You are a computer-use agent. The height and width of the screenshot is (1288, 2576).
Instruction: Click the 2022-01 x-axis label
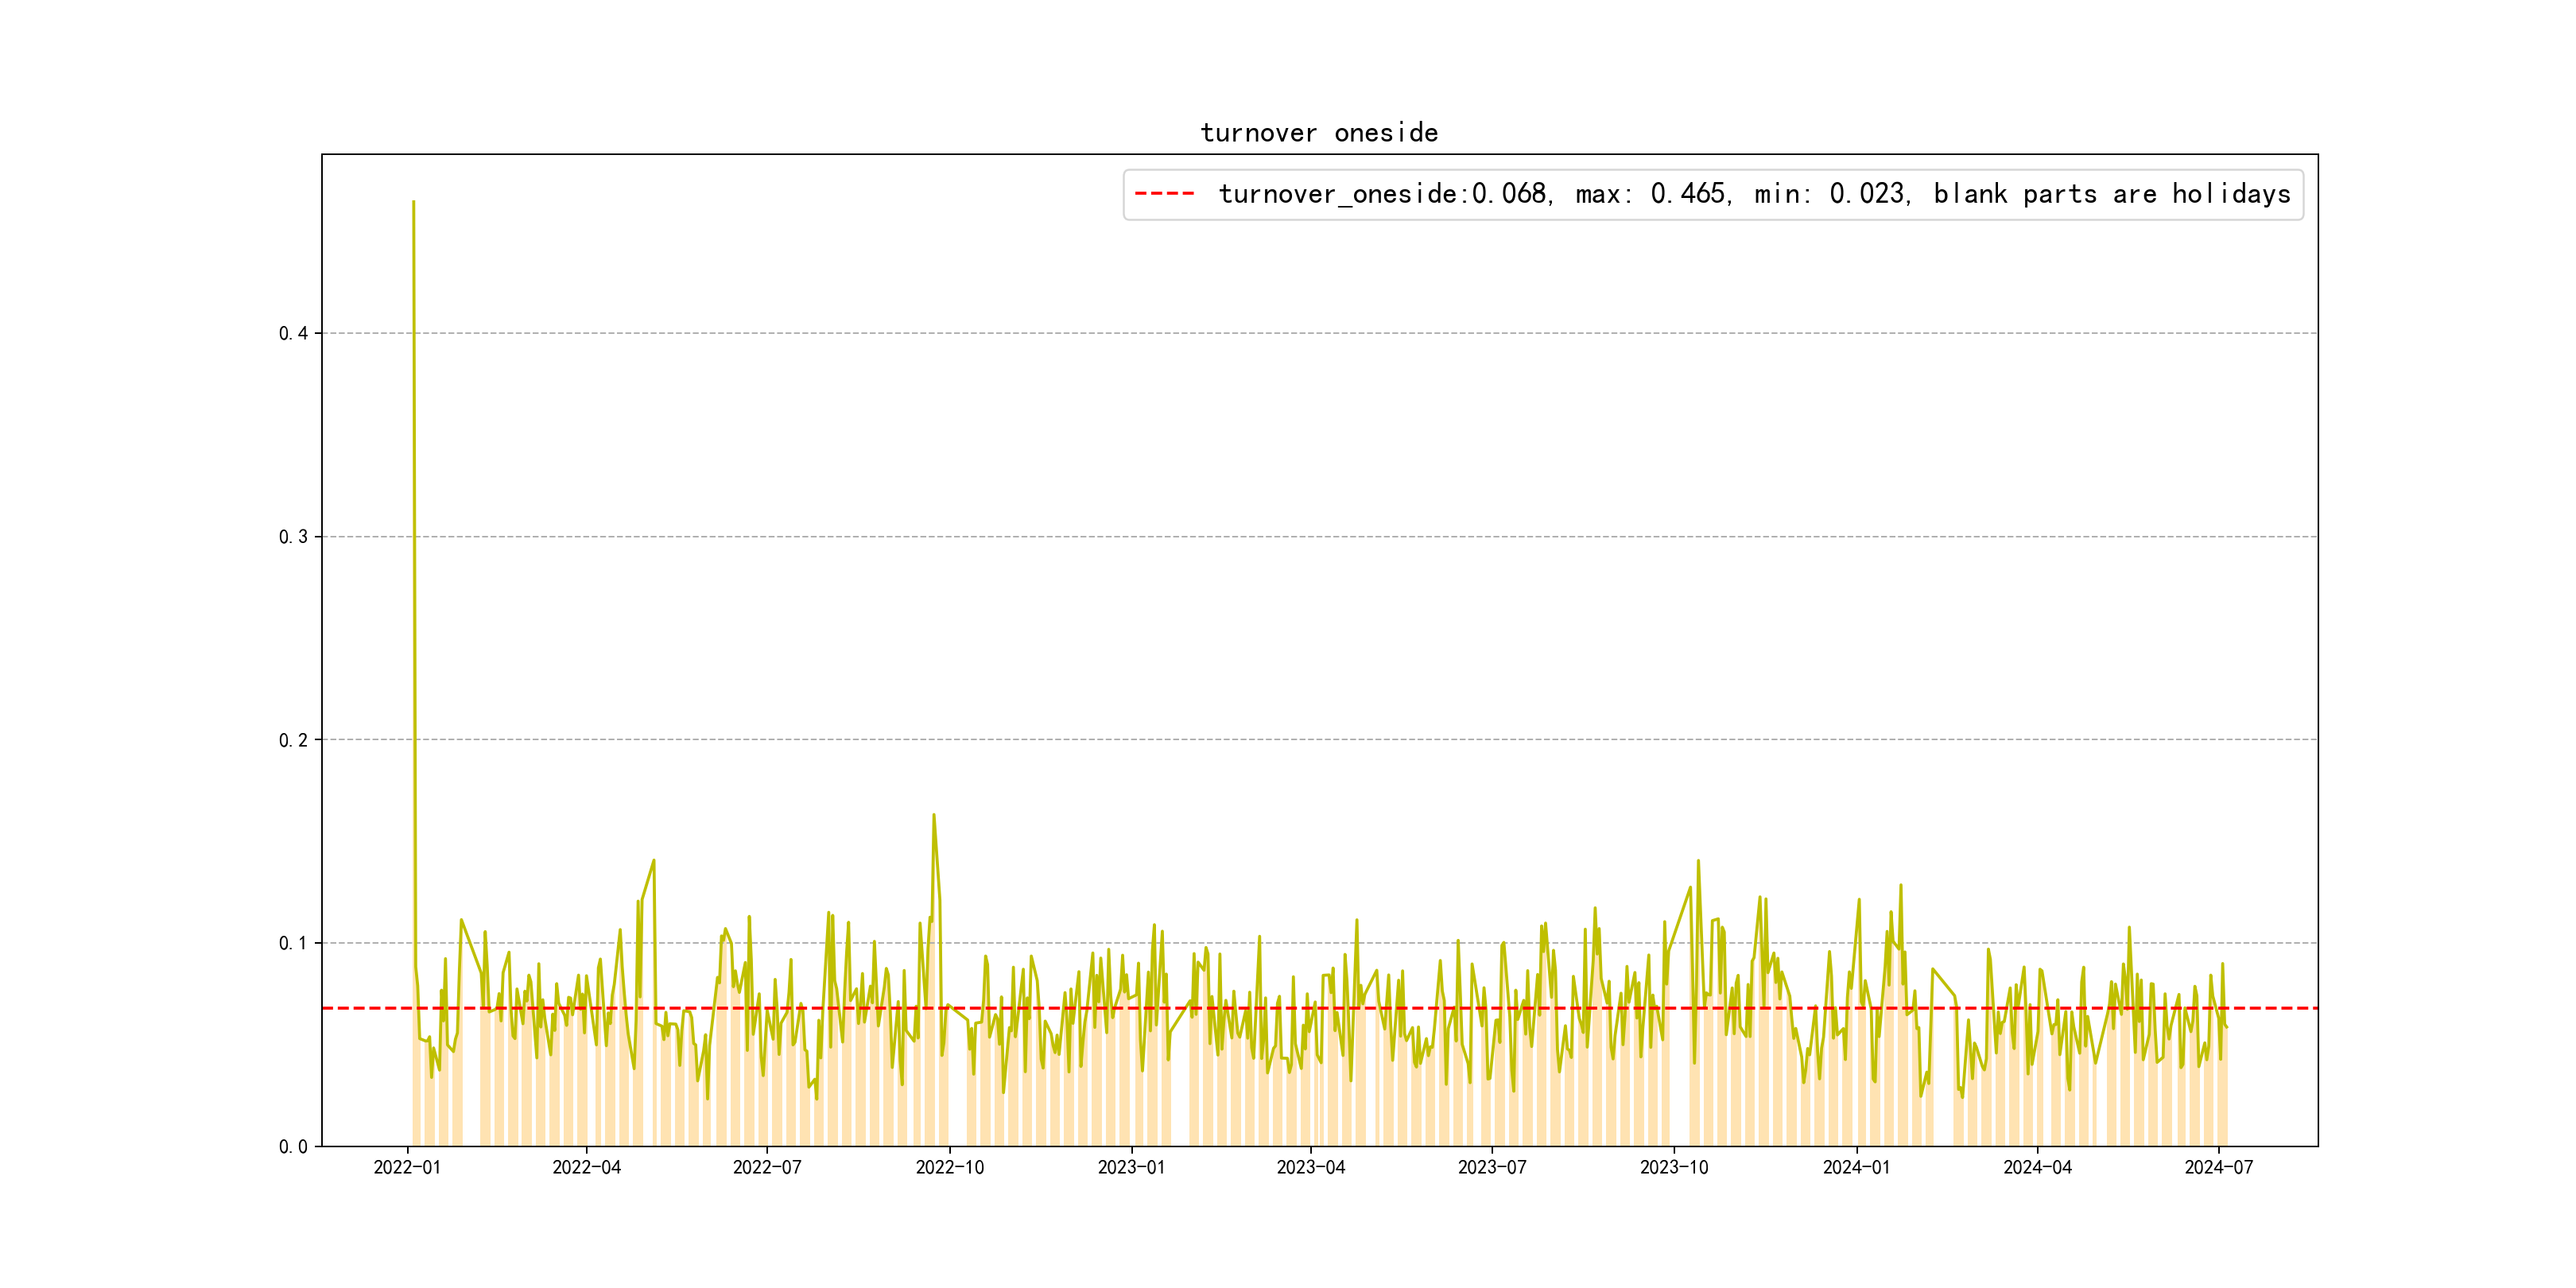pyautogui.click(x=407, y=1167)
